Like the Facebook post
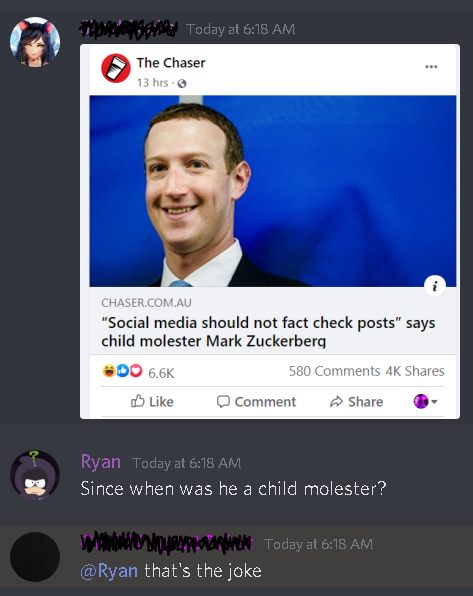 click(152, 401)
